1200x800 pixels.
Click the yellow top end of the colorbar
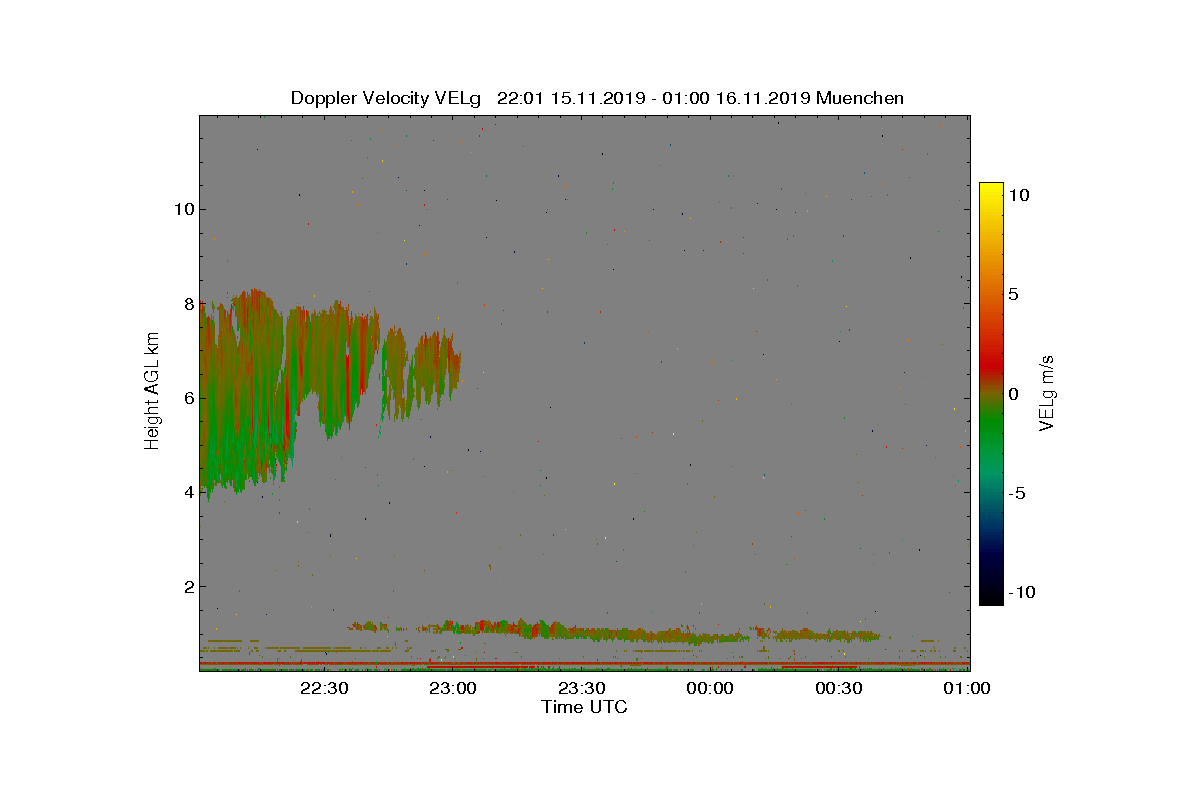pyautogui.click(x=991, y=190)
